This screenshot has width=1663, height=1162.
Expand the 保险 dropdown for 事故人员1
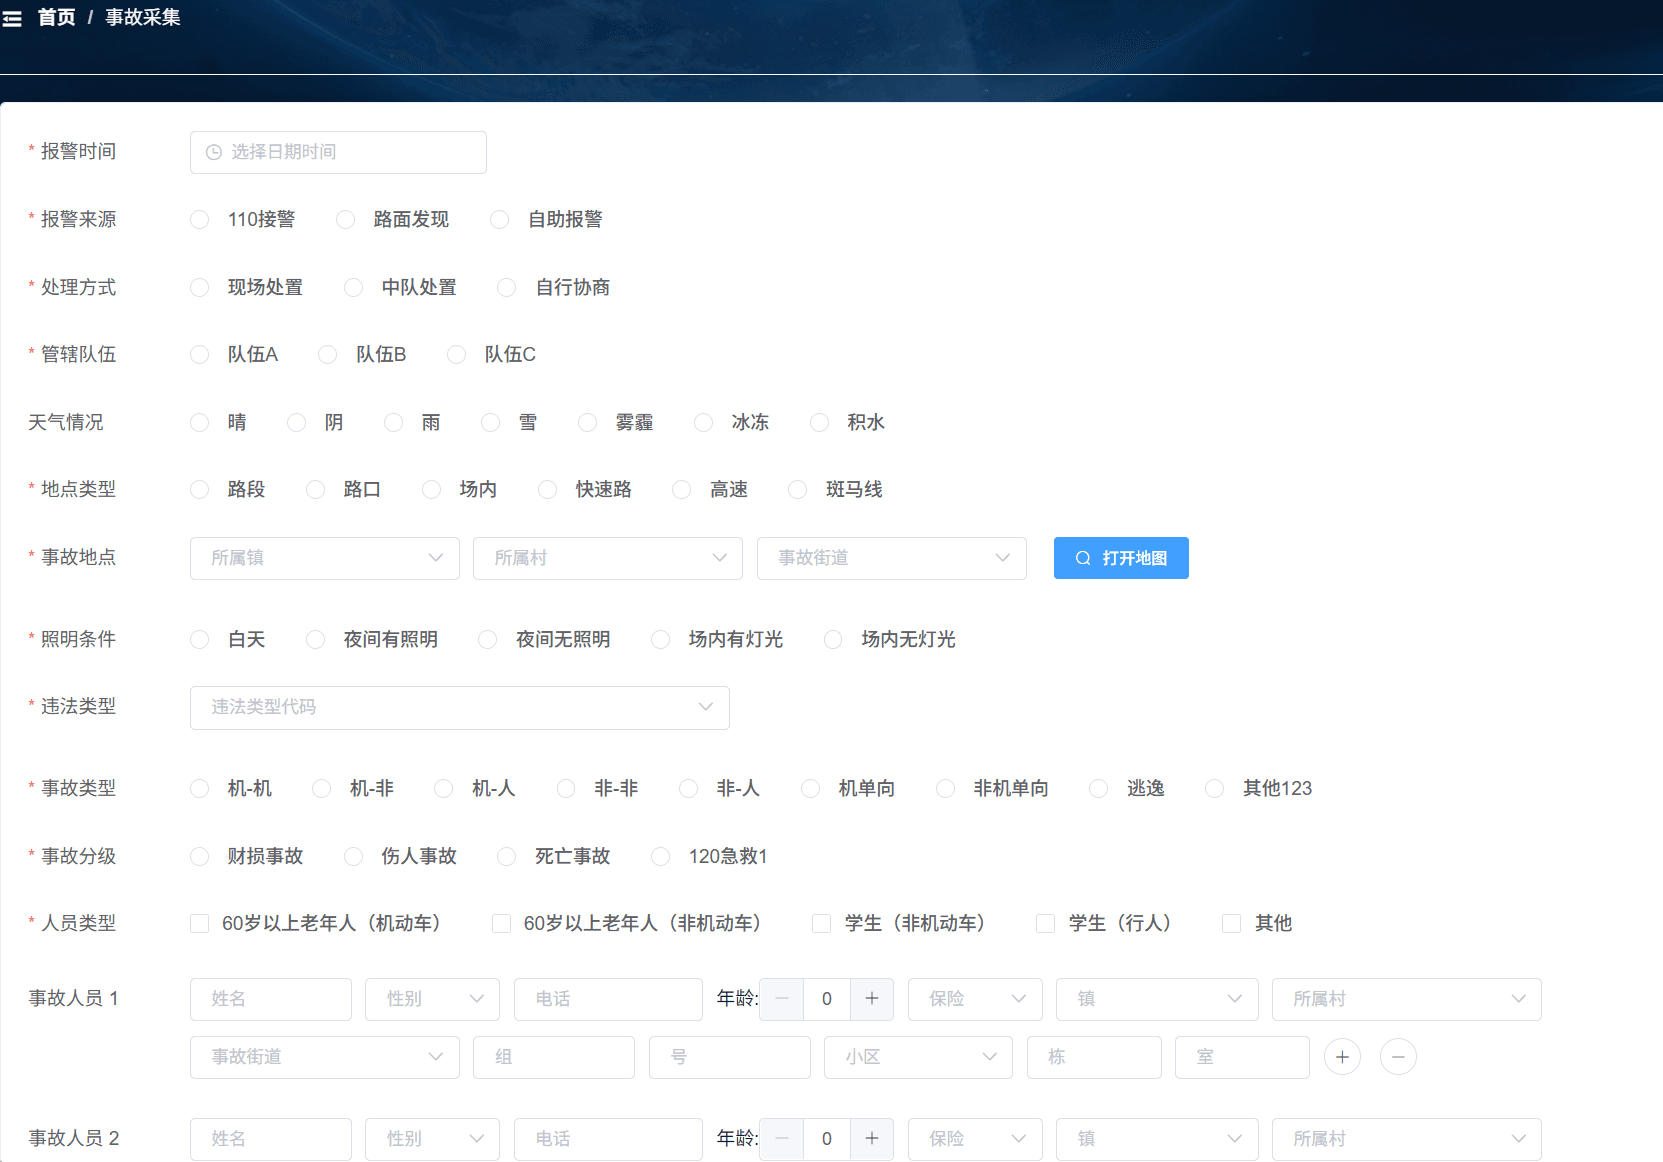[974, 999]
